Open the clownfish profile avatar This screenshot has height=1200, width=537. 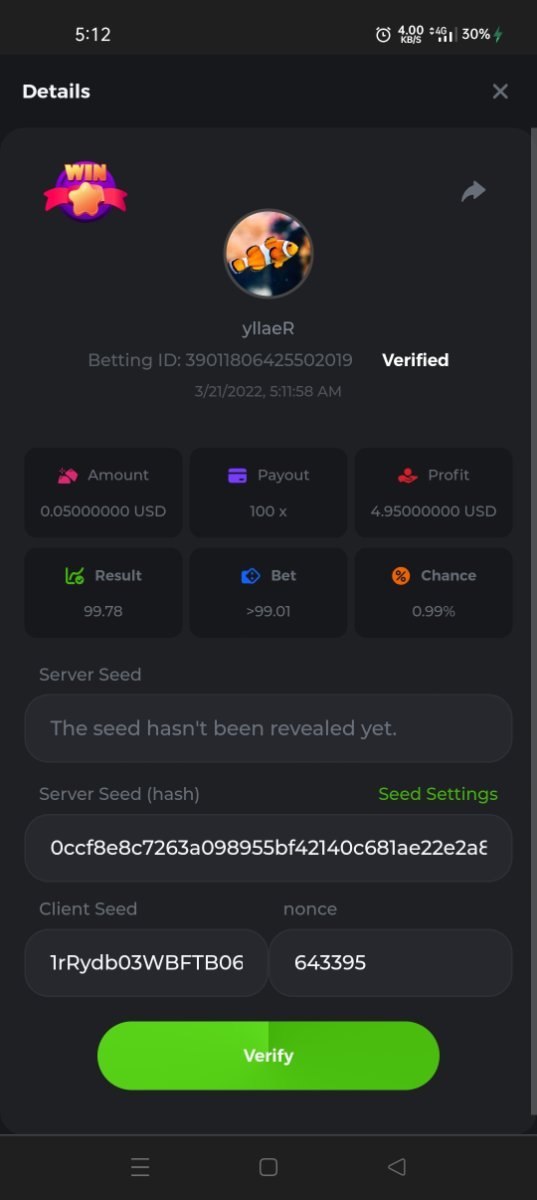[268, 254]
